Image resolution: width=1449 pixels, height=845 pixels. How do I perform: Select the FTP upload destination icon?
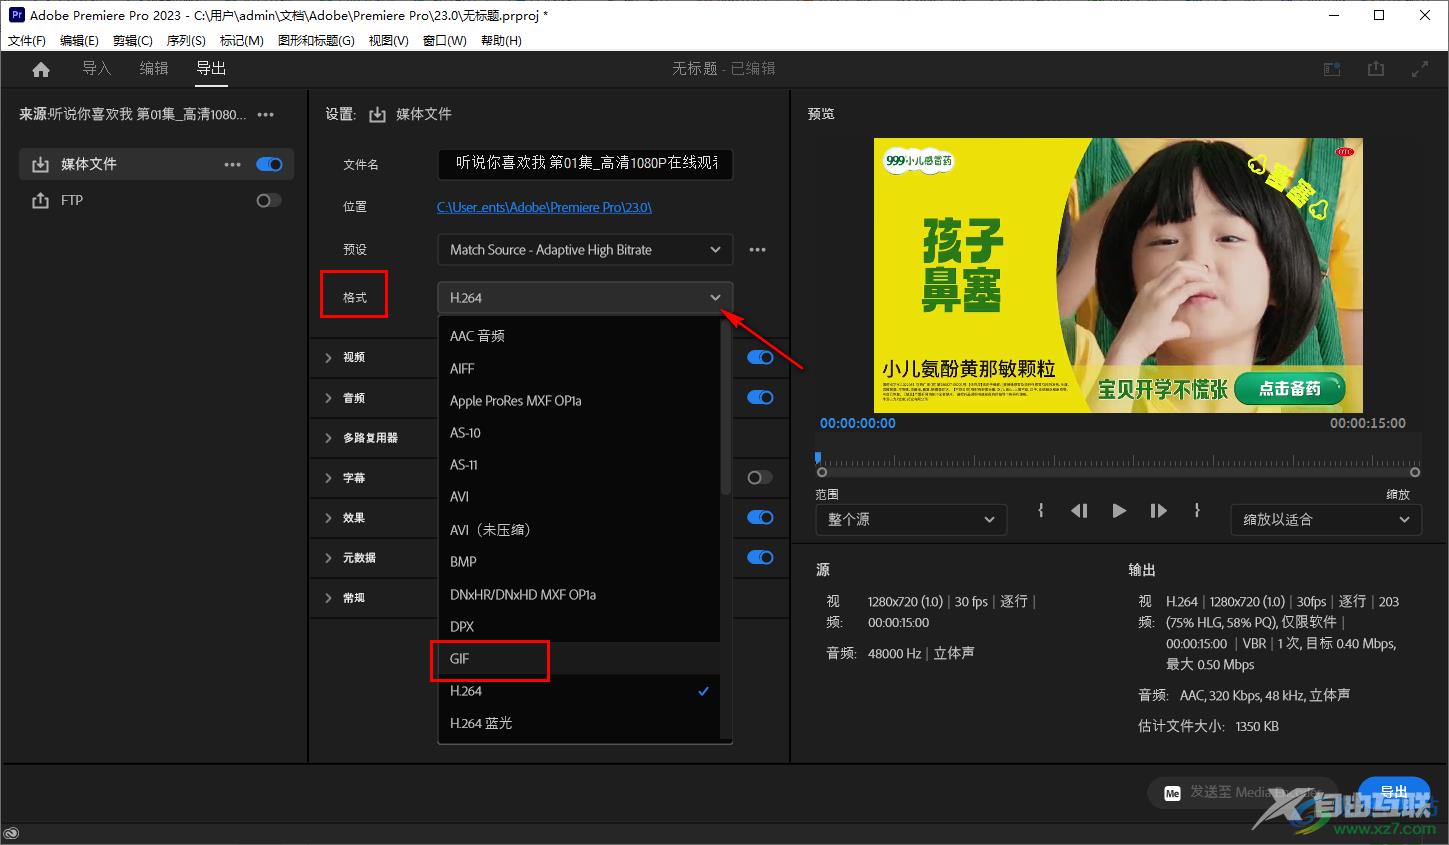pos(40,200)
